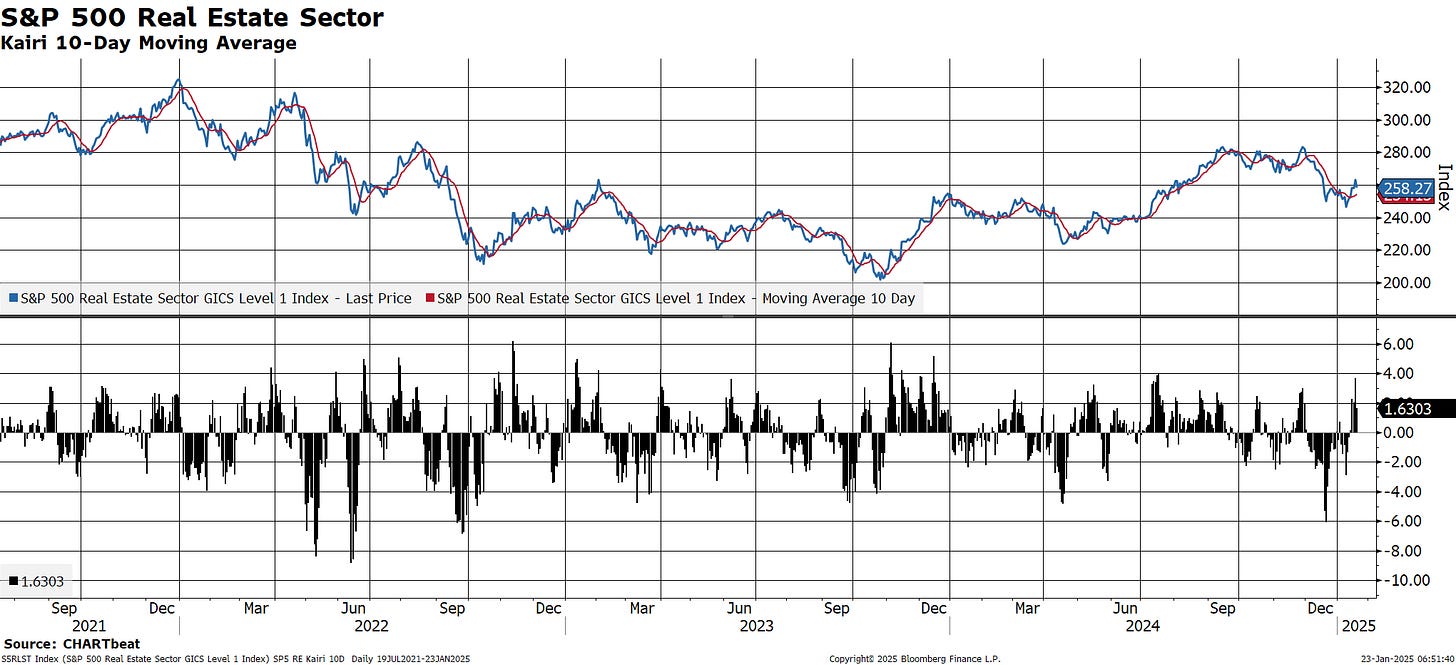Select the 'S&P 500 Real Estate Sector' chart title

(x=192, y=17)
